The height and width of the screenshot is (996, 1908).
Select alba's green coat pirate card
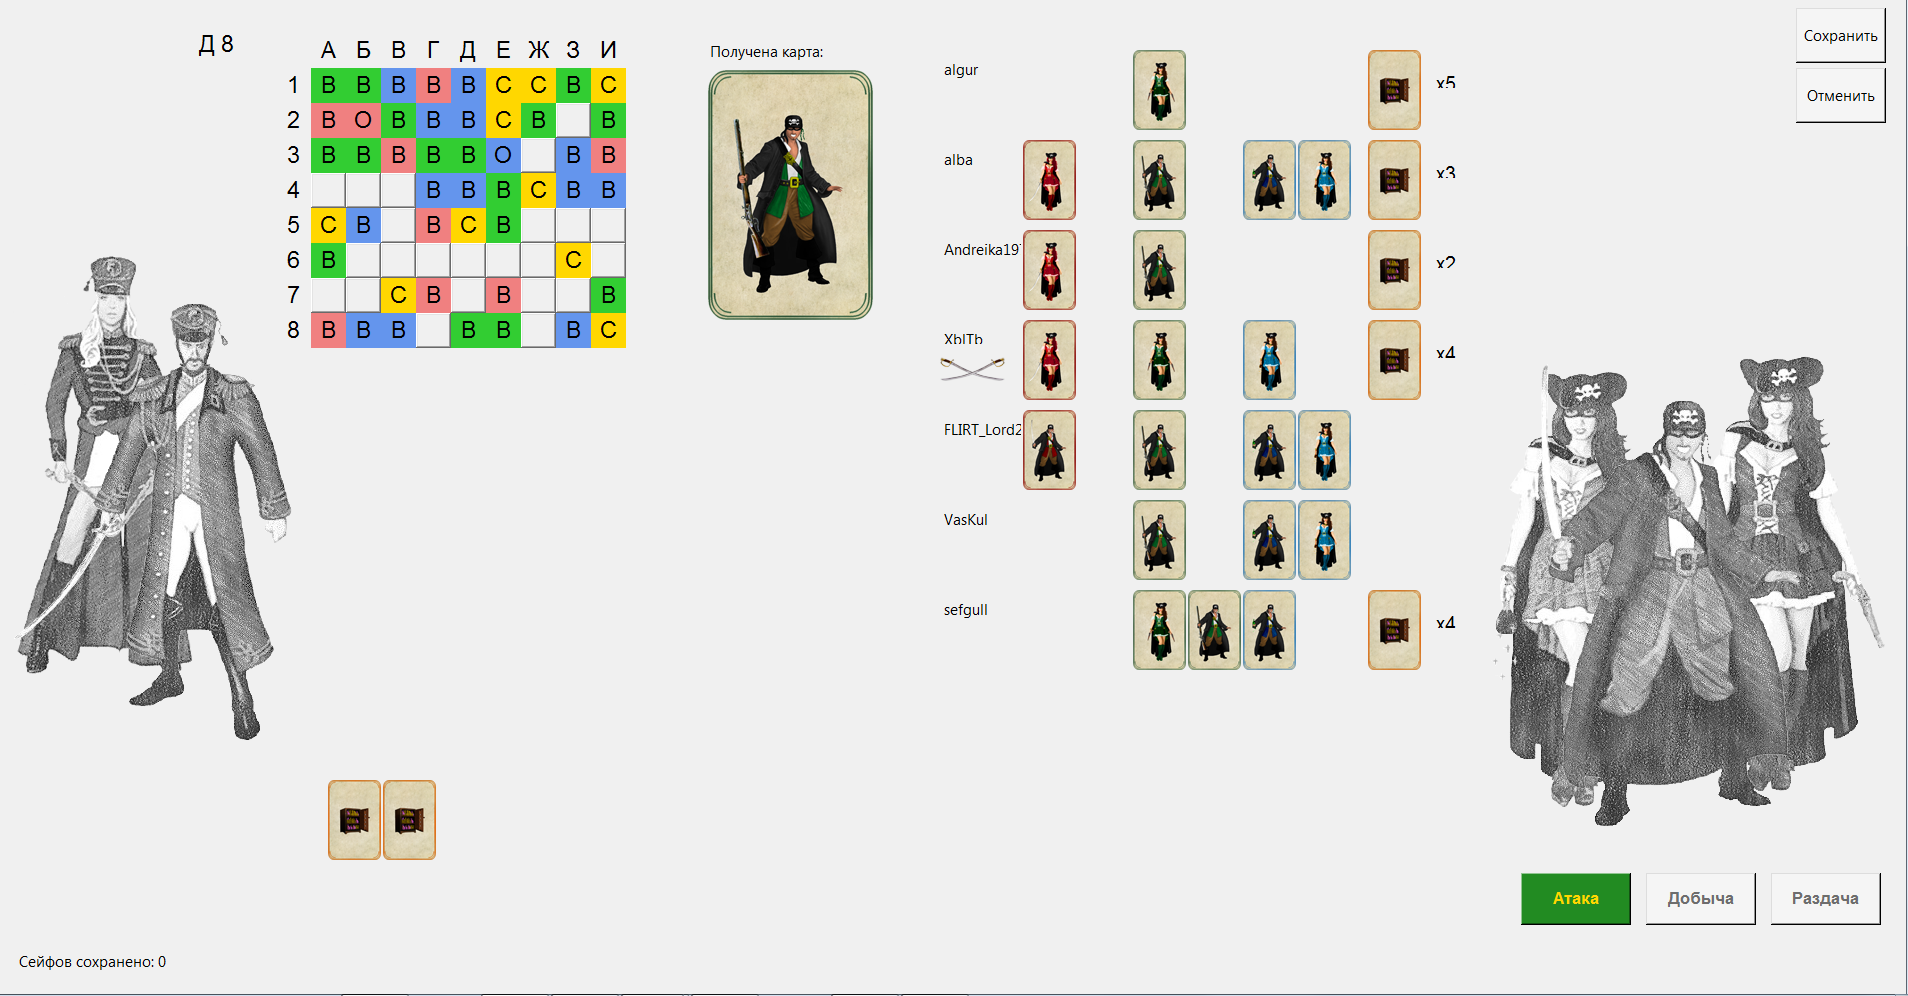click(x=1159, y=180)
